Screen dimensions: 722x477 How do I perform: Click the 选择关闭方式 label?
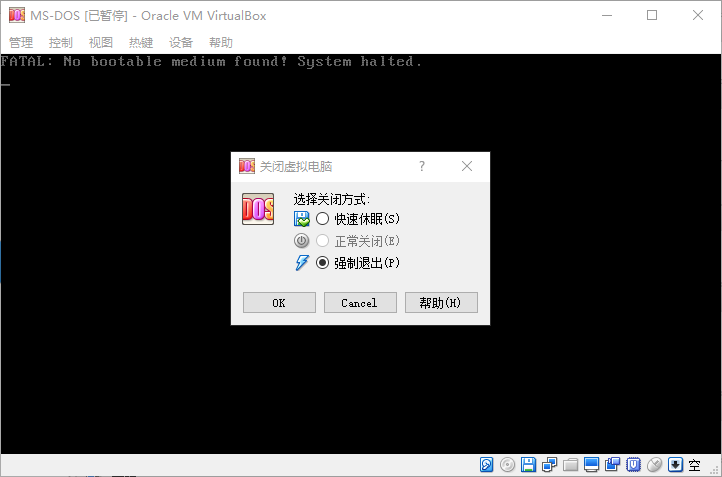click(x=332, y=199)
